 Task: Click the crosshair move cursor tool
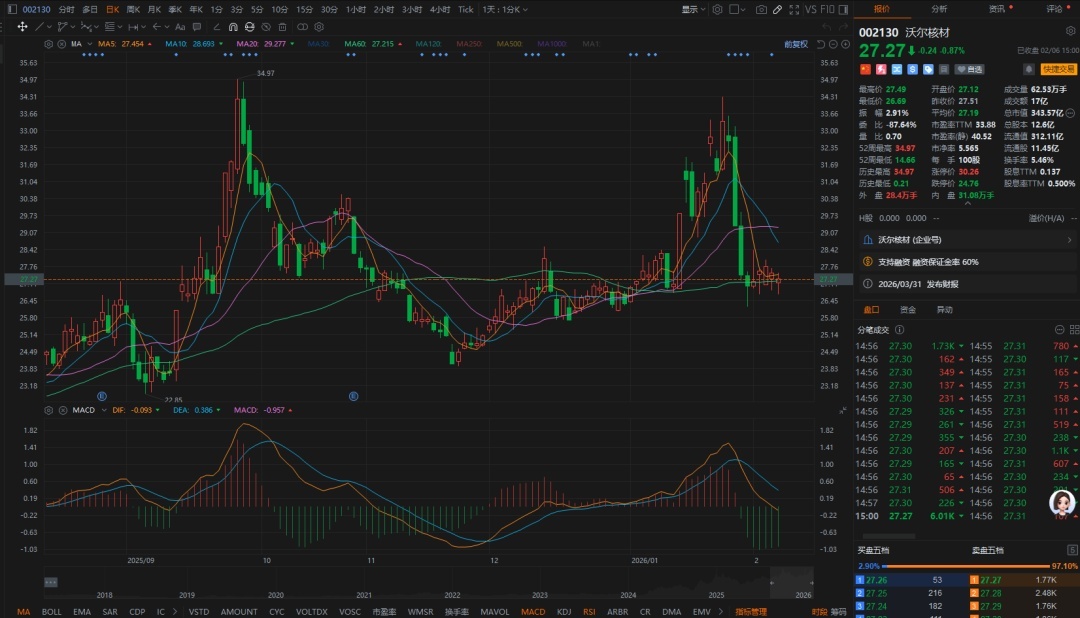pyautogui.click(x=22, y=27)
